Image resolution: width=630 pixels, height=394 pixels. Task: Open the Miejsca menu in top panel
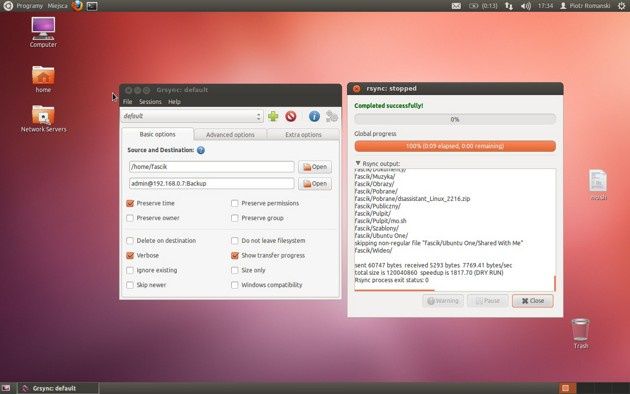(x=57, y=6)
